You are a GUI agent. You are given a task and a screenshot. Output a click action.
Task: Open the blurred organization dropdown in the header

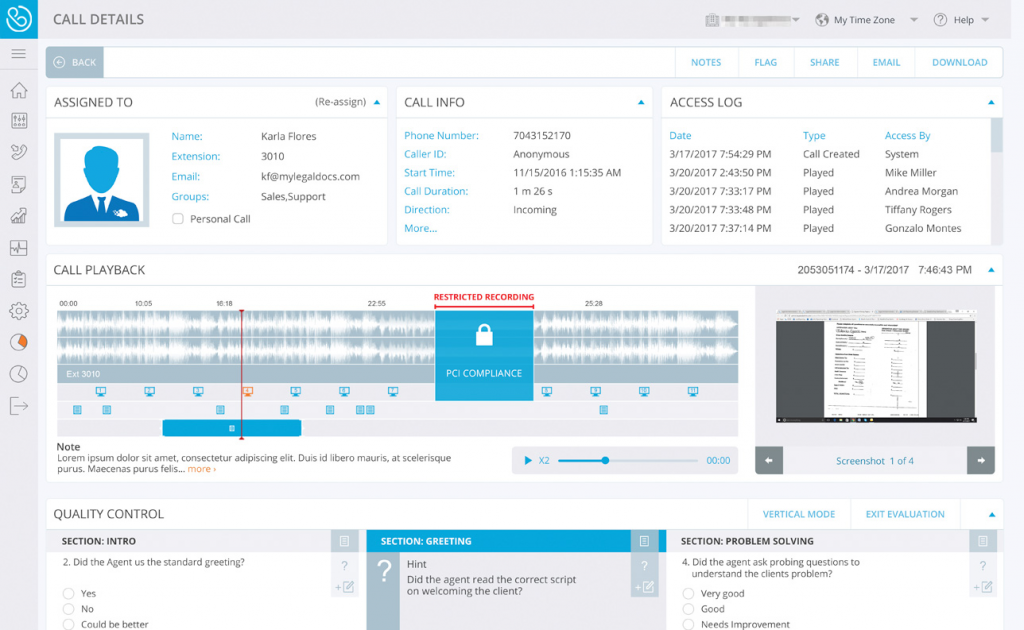point(753,20)
